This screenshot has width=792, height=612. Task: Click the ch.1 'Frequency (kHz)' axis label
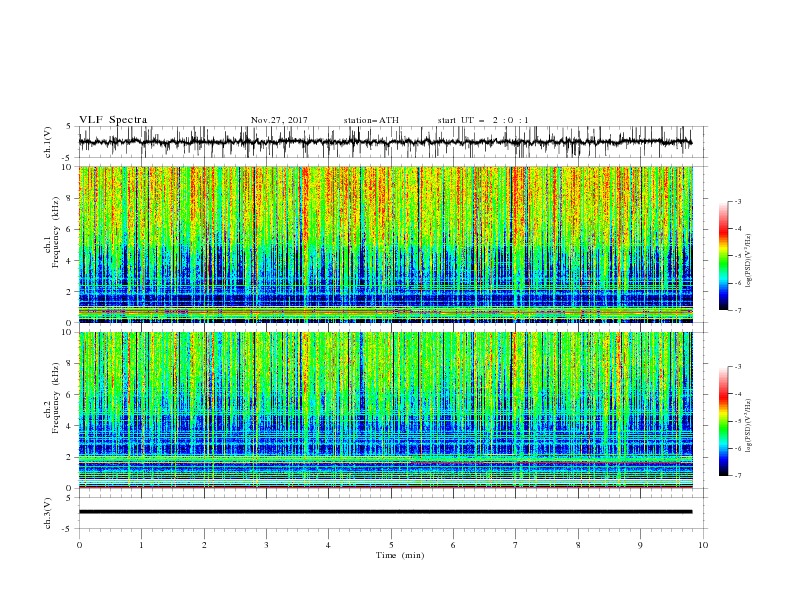click(x=56, y=233)
